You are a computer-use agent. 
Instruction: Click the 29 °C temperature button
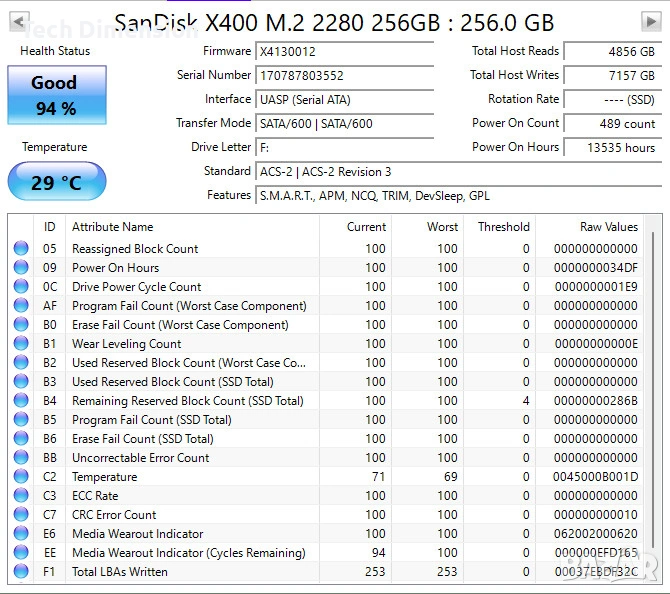tap(56, 182)
